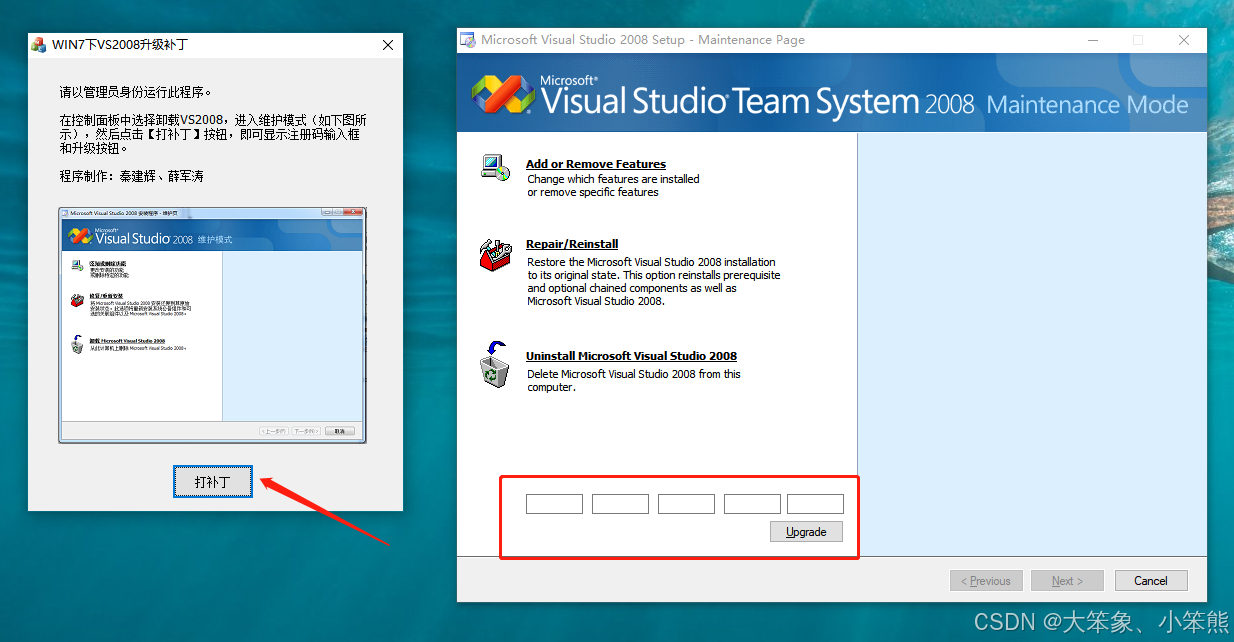Click the third product key input box

[x=686, y=504]
